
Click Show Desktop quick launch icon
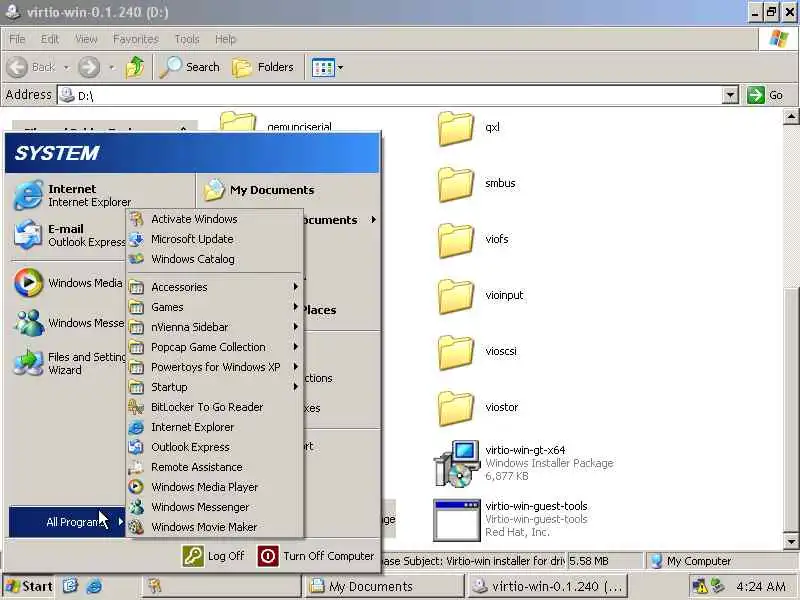[70, 586]
